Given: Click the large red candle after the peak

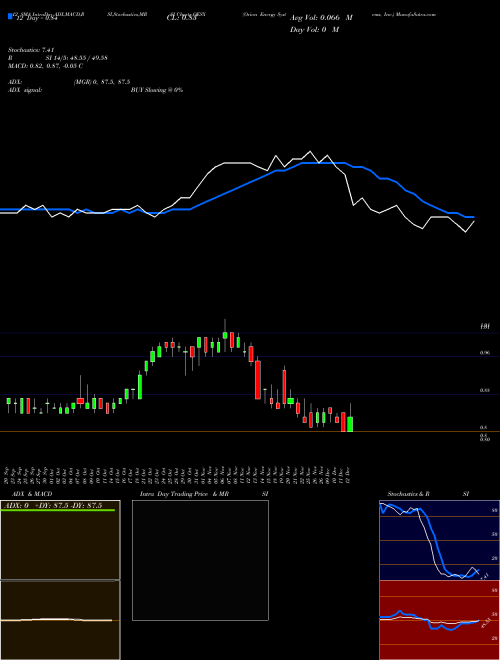Looking at the screenshot, I should click(258, 380).
